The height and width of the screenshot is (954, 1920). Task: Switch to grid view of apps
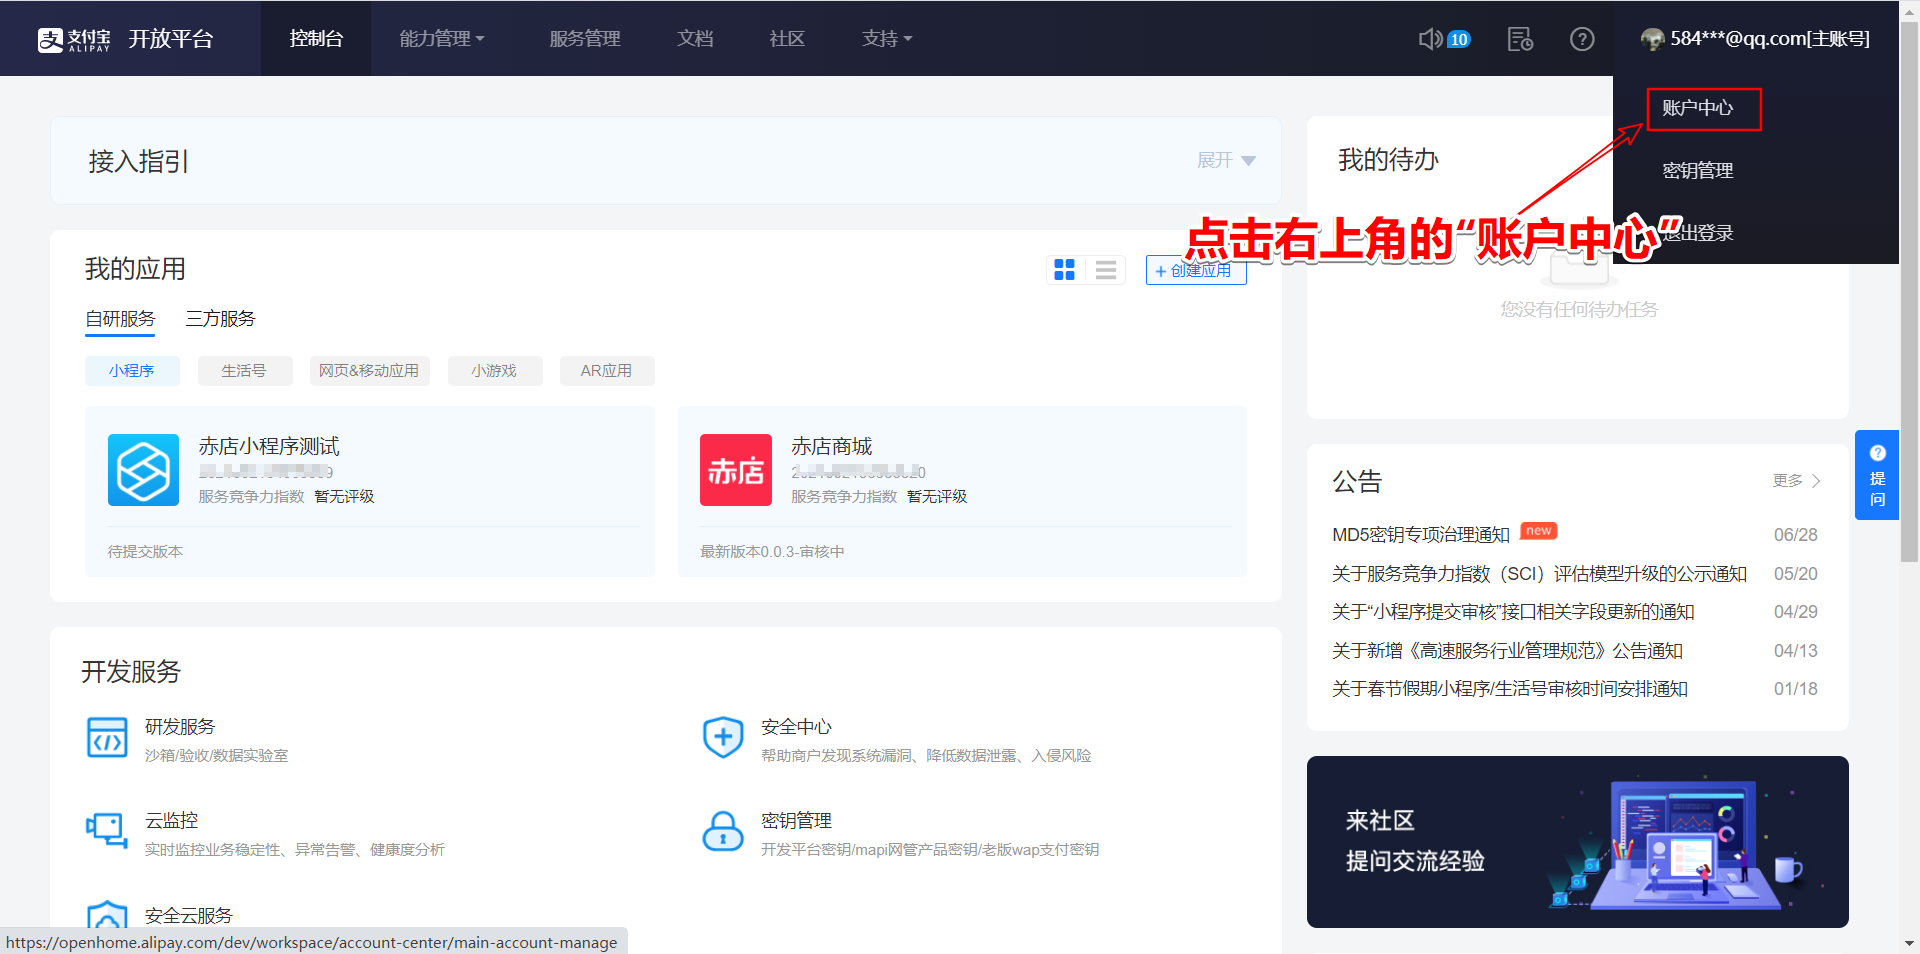pyautogui.click(x=1065, y=270)
